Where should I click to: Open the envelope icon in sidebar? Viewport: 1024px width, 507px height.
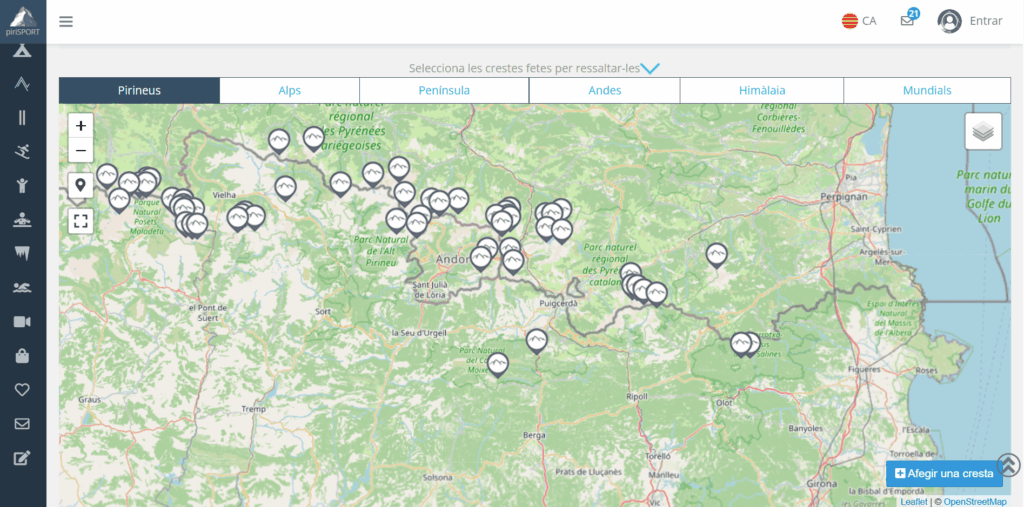(22, 424)
